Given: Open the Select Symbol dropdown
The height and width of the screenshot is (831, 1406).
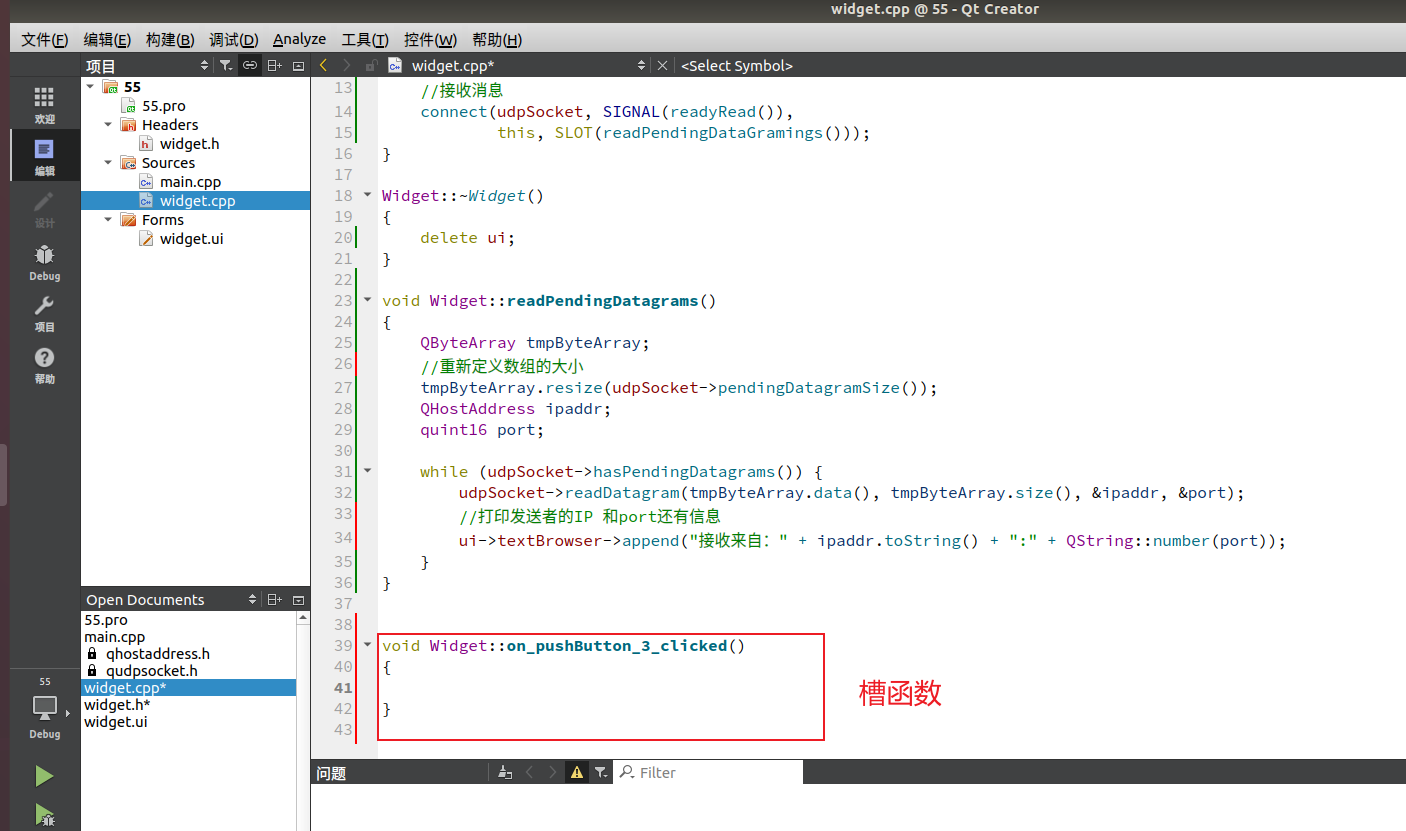Looking at the screenshot, I should pos(737,65).
